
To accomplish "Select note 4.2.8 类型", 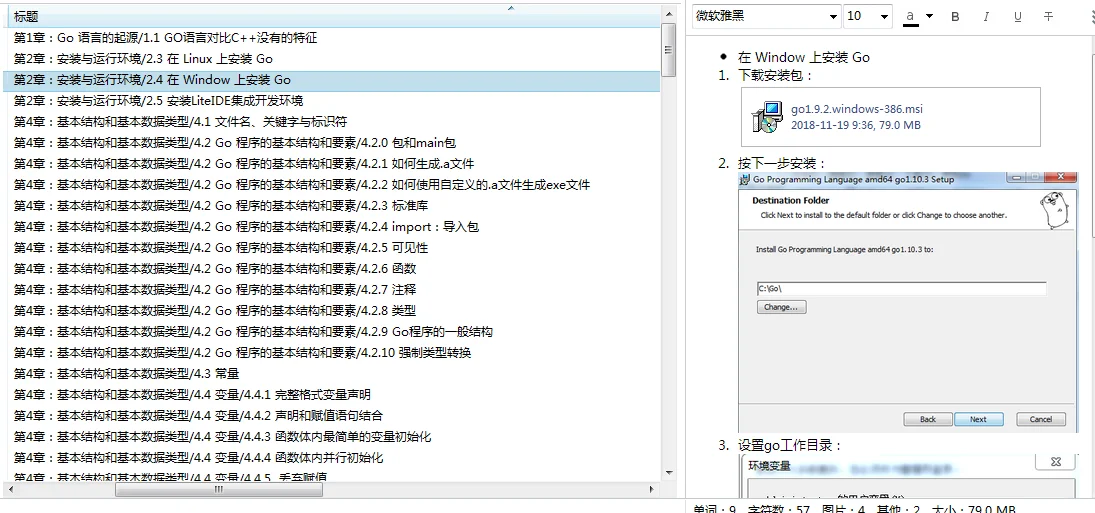I will click(x=333, y=311).
